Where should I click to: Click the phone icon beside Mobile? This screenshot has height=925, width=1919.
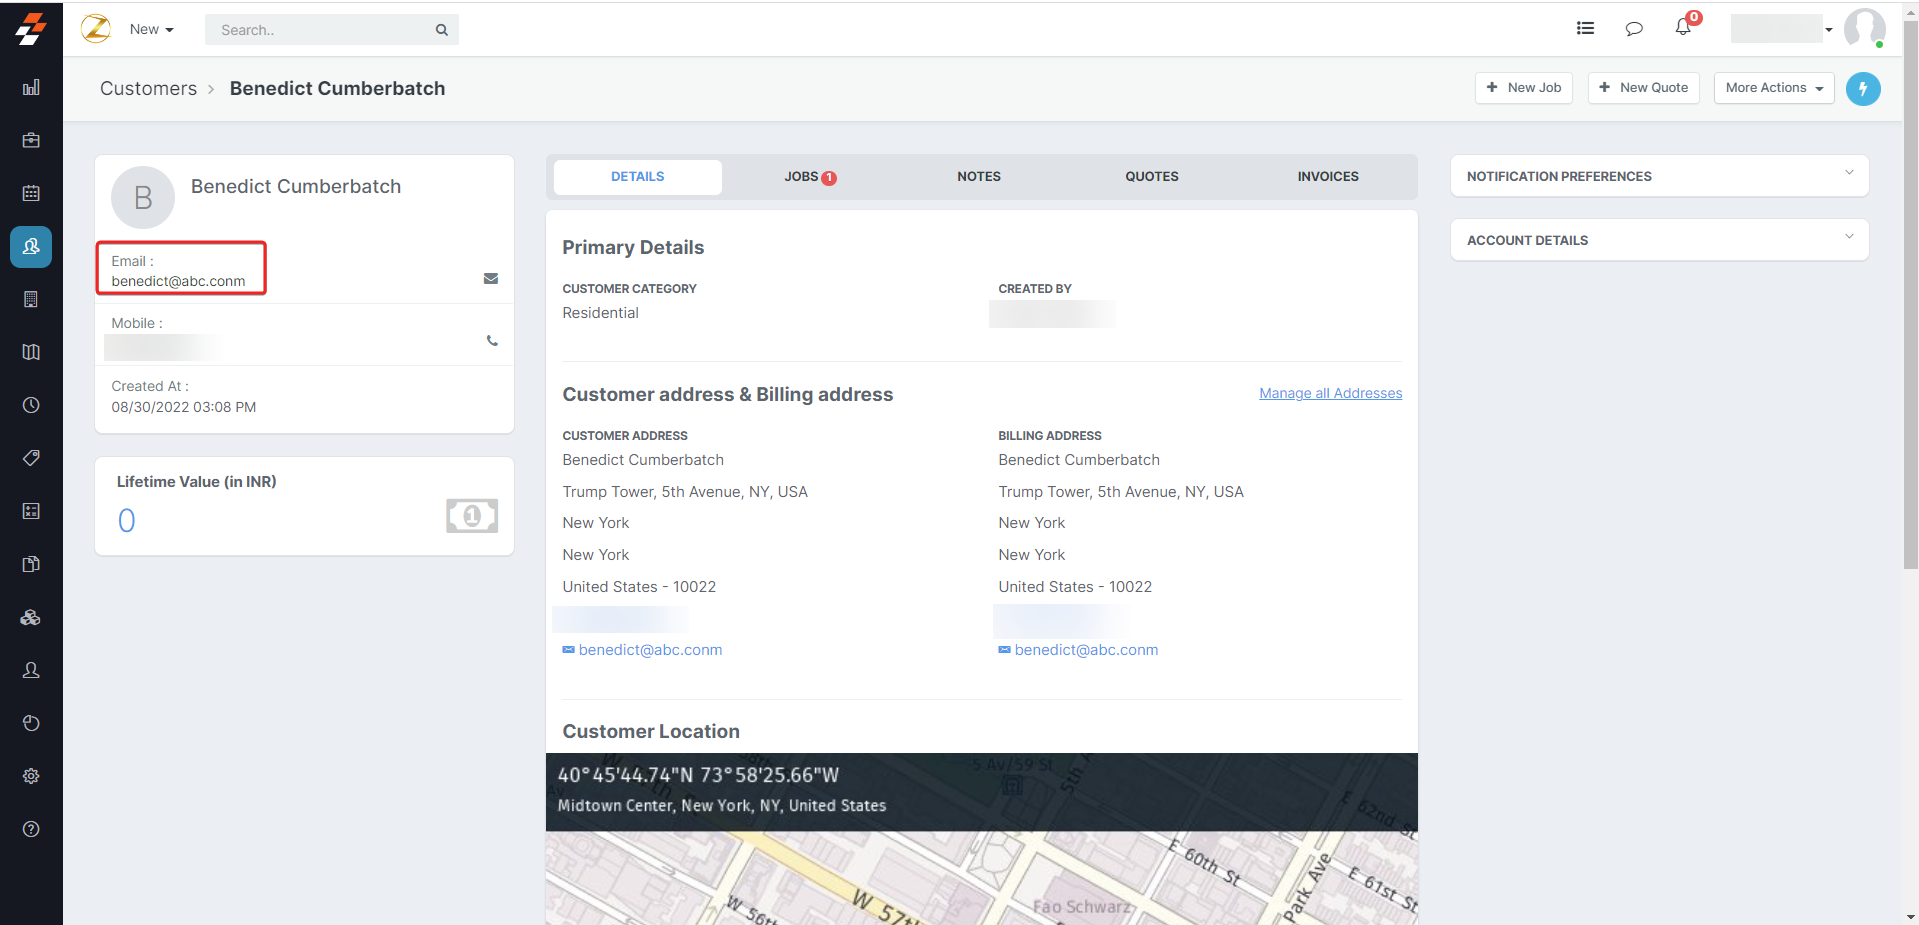[x=492, y=341]
